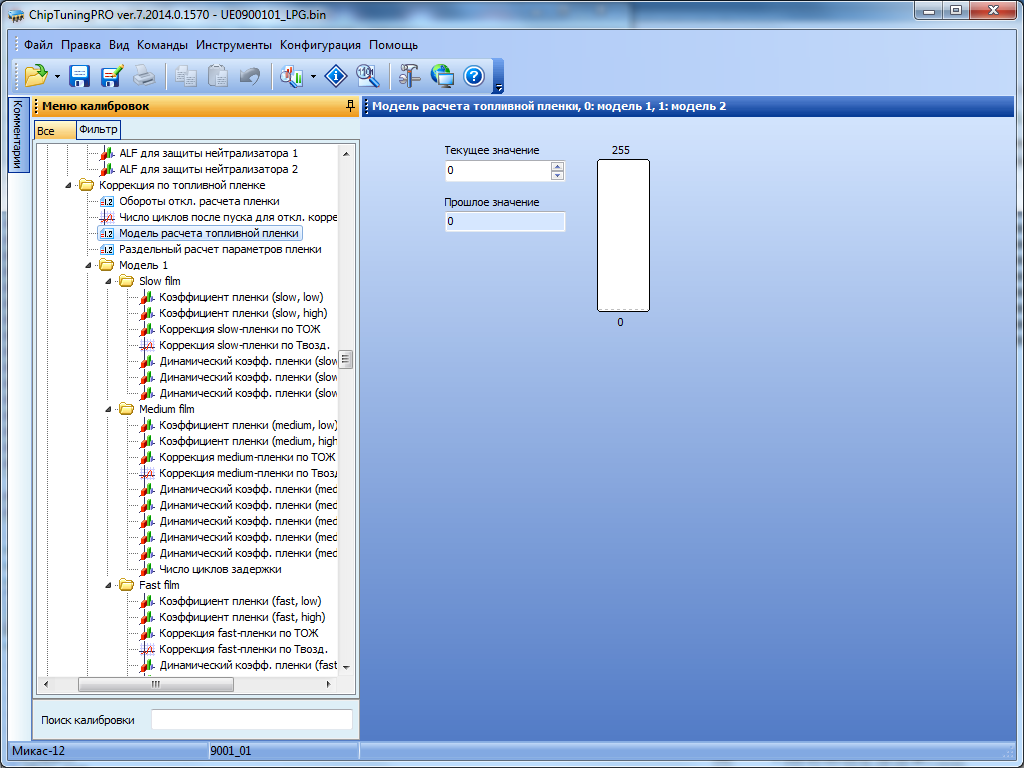Click the globe and monitor icon
This screenshot has width=1024, height=768.
click(442, 75)
